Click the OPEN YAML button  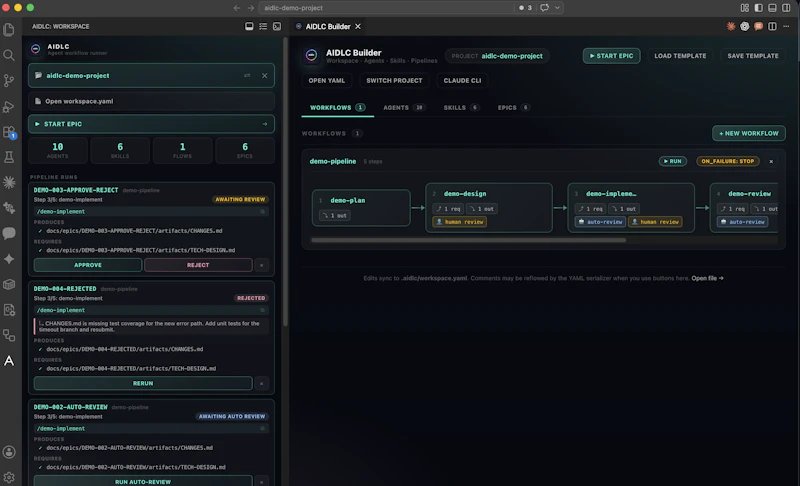pos(327,81)
